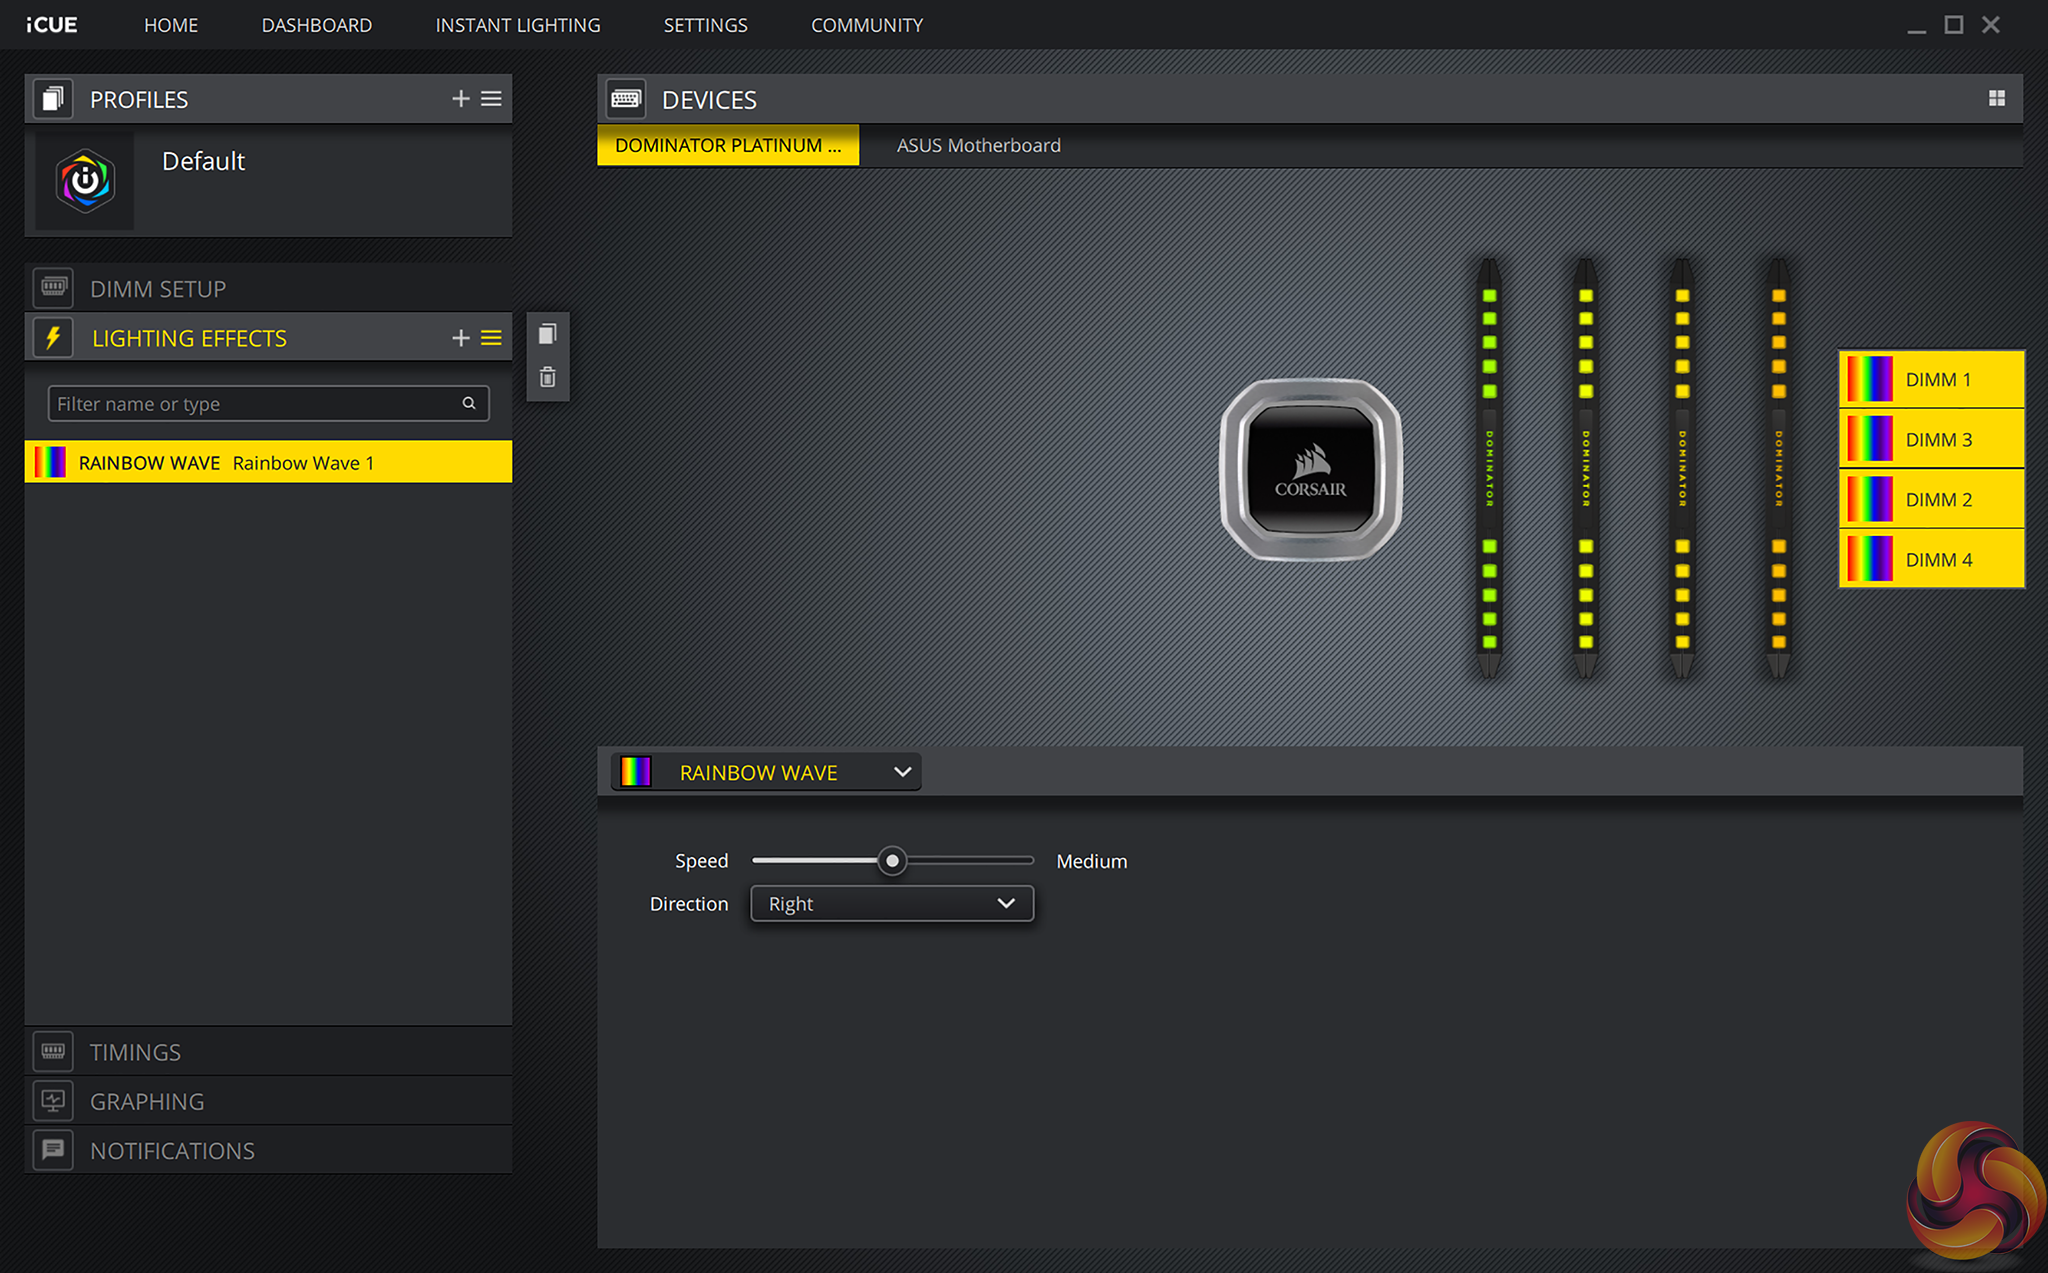This screenshot has width=2048, height=1273.
Task: Click the trash icon to delete the effect
Action: pos(547,377)
